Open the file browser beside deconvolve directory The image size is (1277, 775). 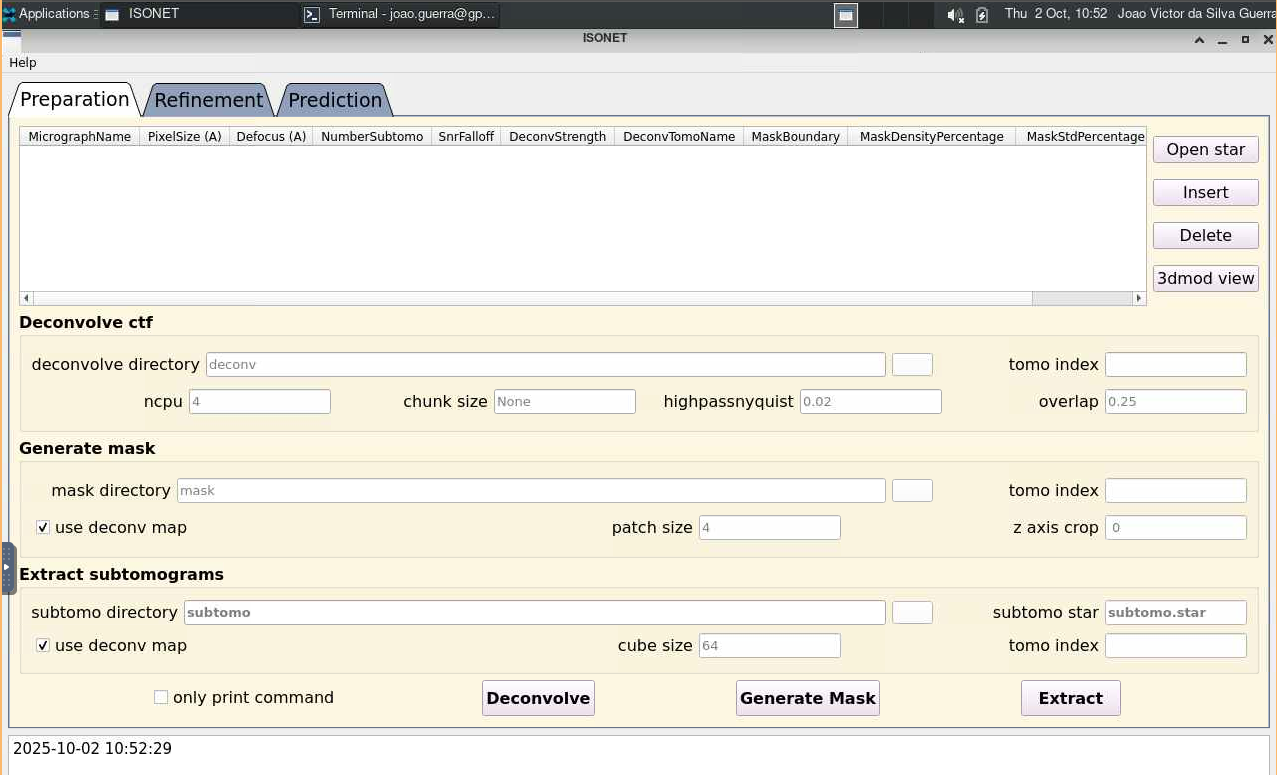tap(911, 364)
